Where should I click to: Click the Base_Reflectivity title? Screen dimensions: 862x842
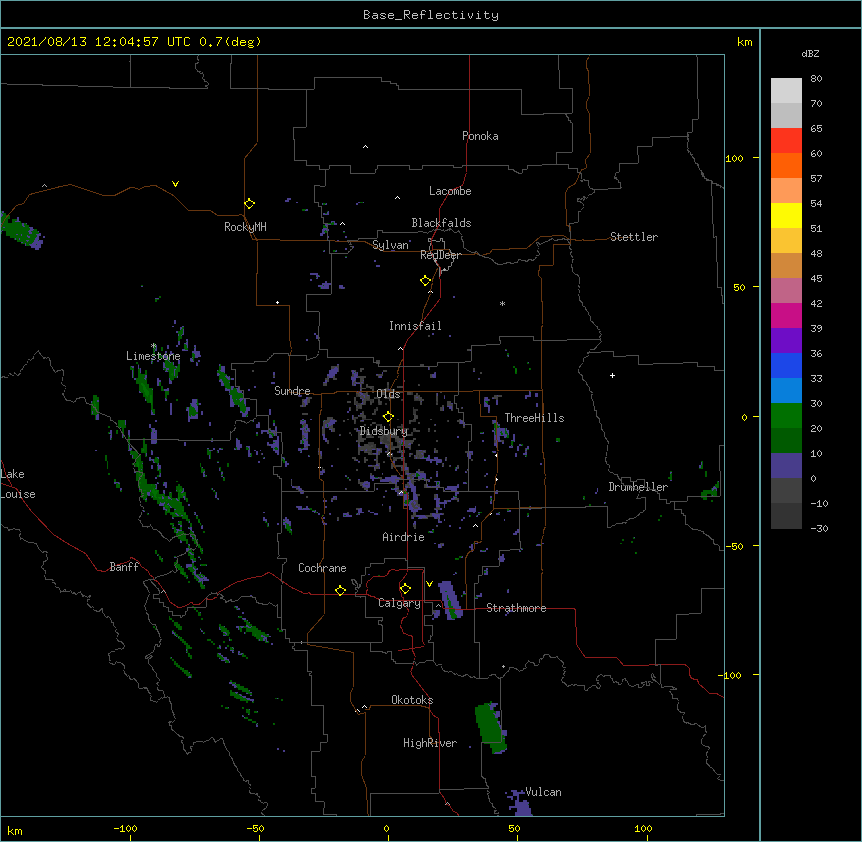431,15
